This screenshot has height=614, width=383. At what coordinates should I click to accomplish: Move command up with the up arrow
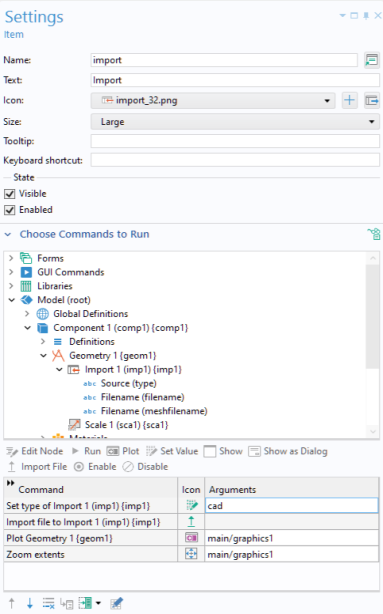(12, 603)
